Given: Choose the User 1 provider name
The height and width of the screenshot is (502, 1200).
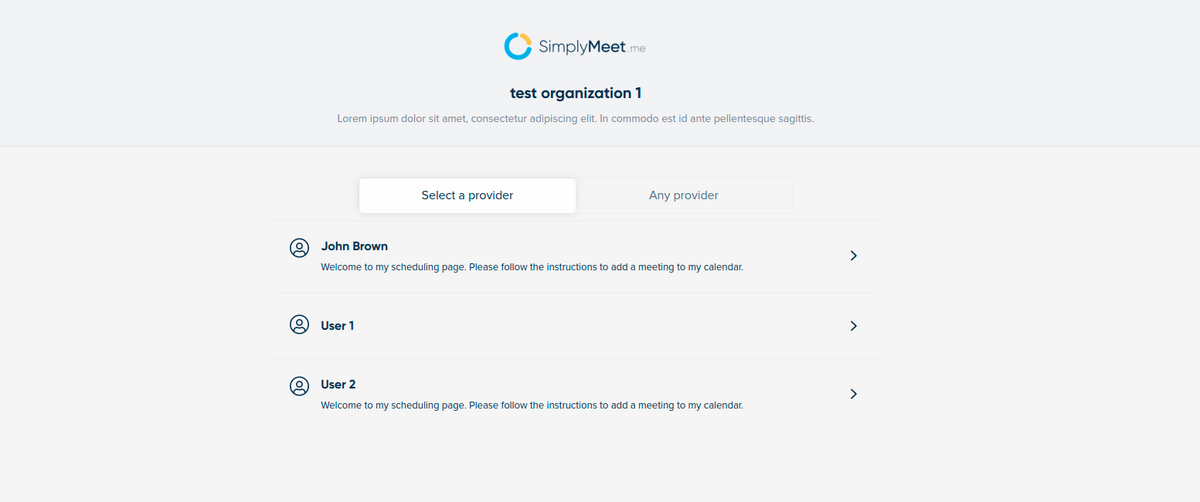Looking at the screenshot, I should tap(337, 326).
